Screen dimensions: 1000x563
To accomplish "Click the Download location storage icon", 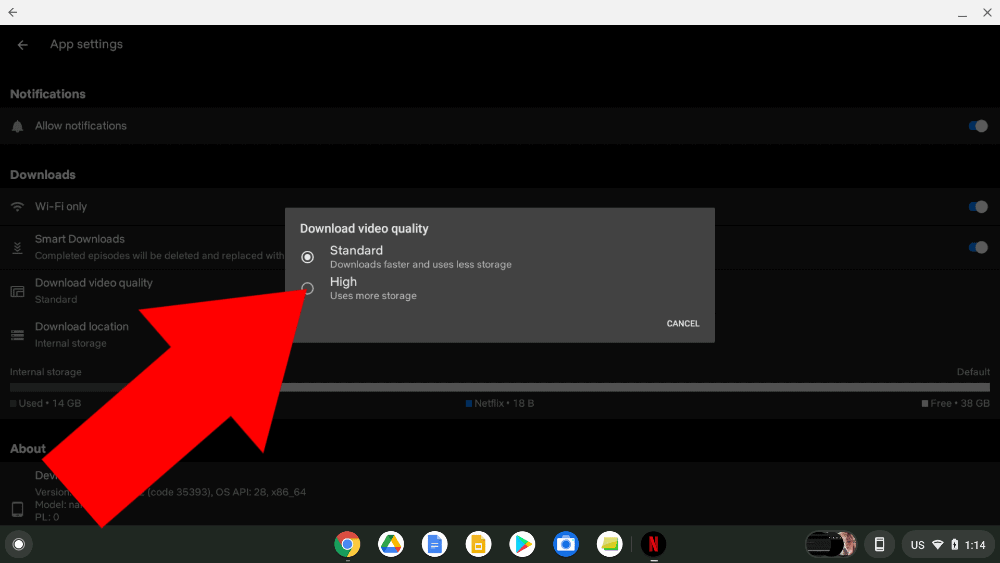I will (17, 335).
